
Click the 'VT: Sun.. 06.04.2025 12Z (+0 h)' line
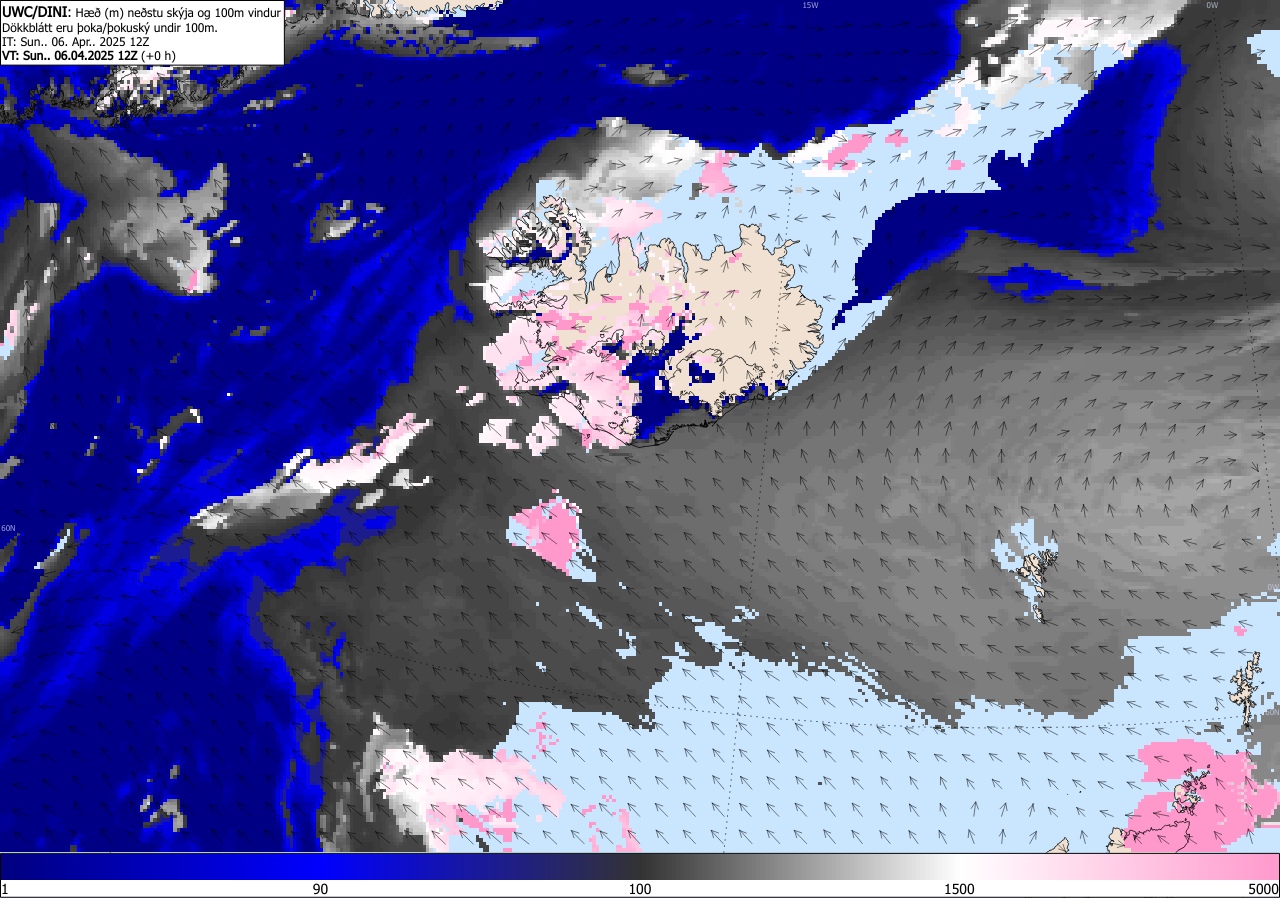tap(89, 55)
